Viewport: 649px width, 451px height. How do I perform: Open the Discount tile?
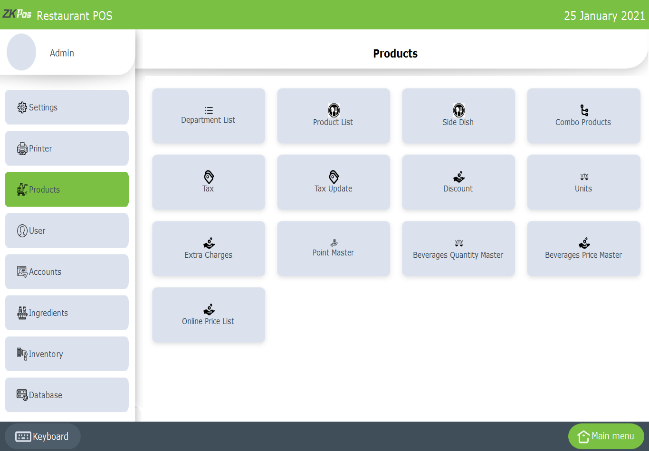click(x=459, y=182)
